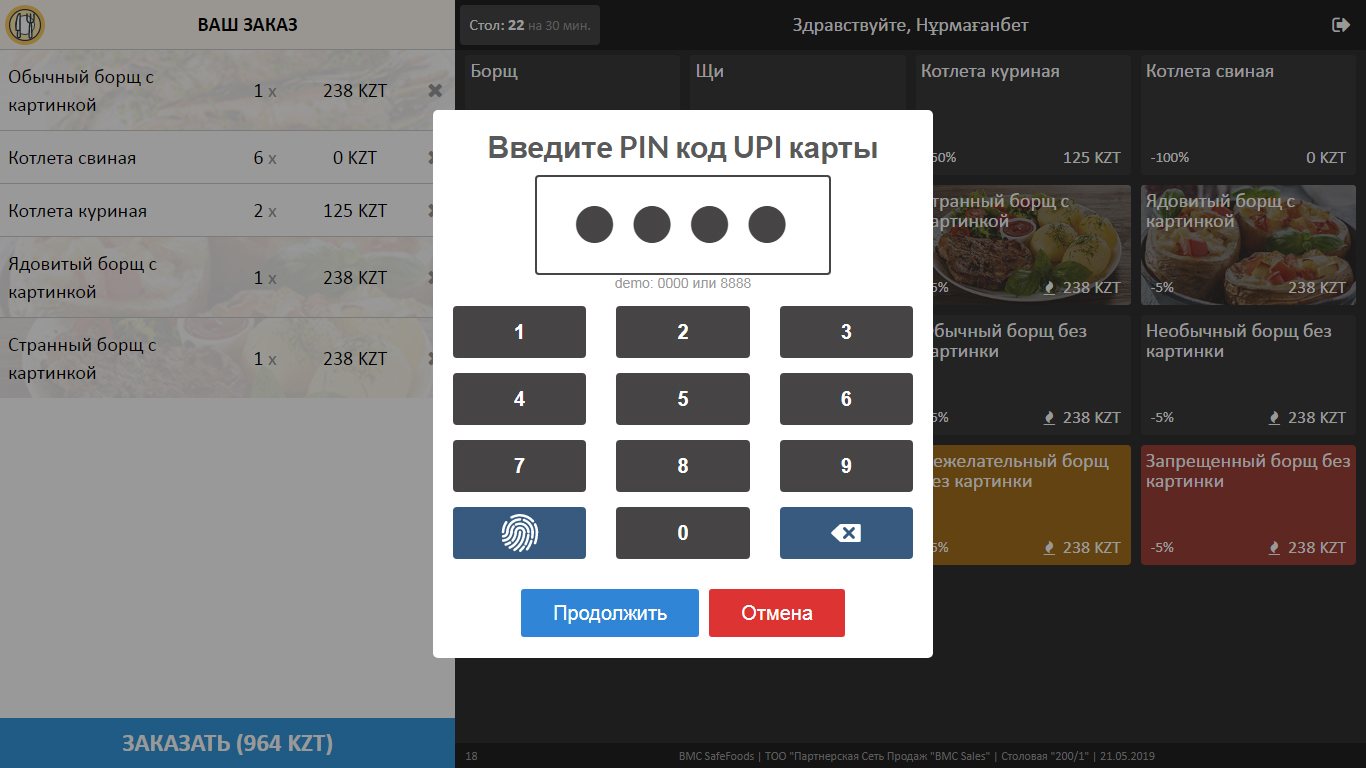Remove "Ядовитый борщ с картинкой" from the order

(435, 277)
